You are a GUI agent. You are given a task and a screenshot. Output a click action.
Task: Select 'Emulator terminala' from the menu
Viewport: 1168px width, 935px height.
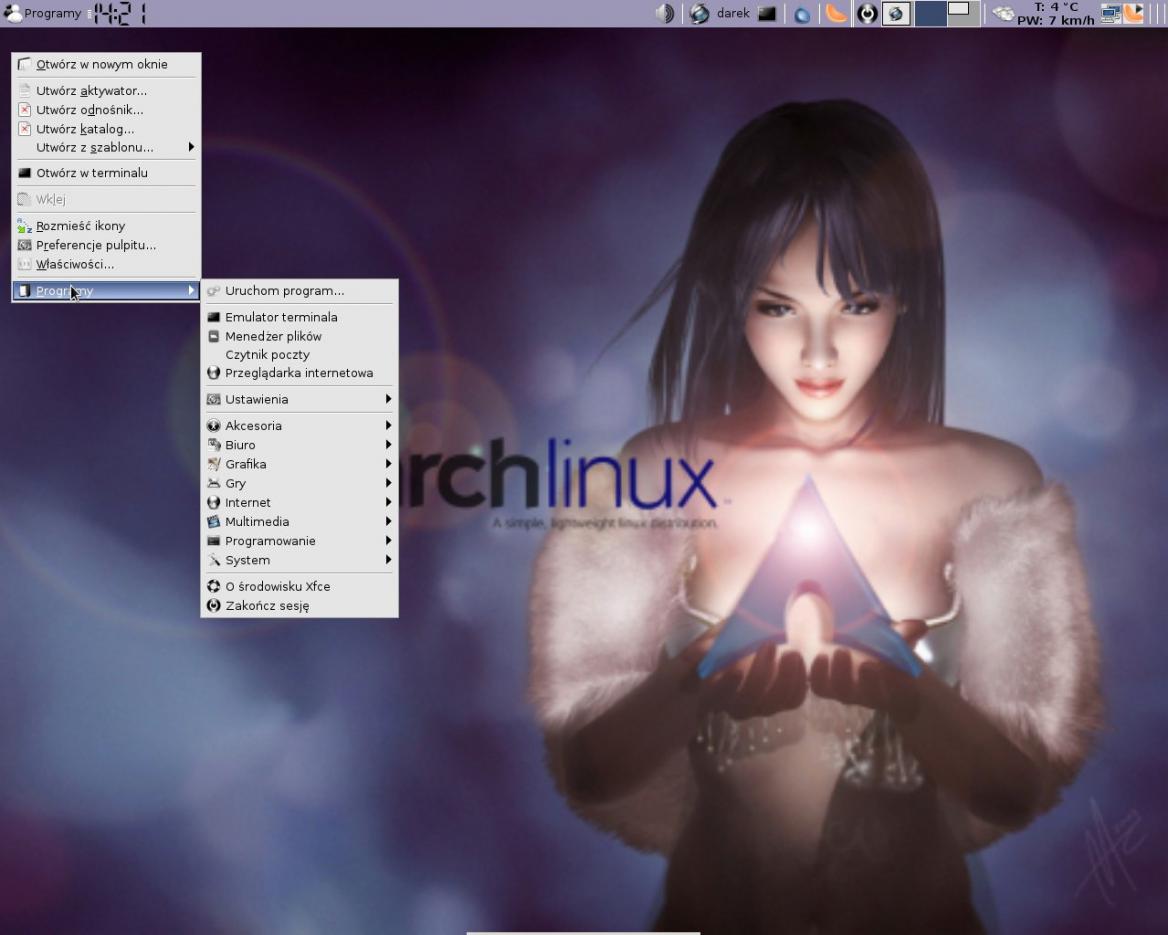tap(281, 317)
